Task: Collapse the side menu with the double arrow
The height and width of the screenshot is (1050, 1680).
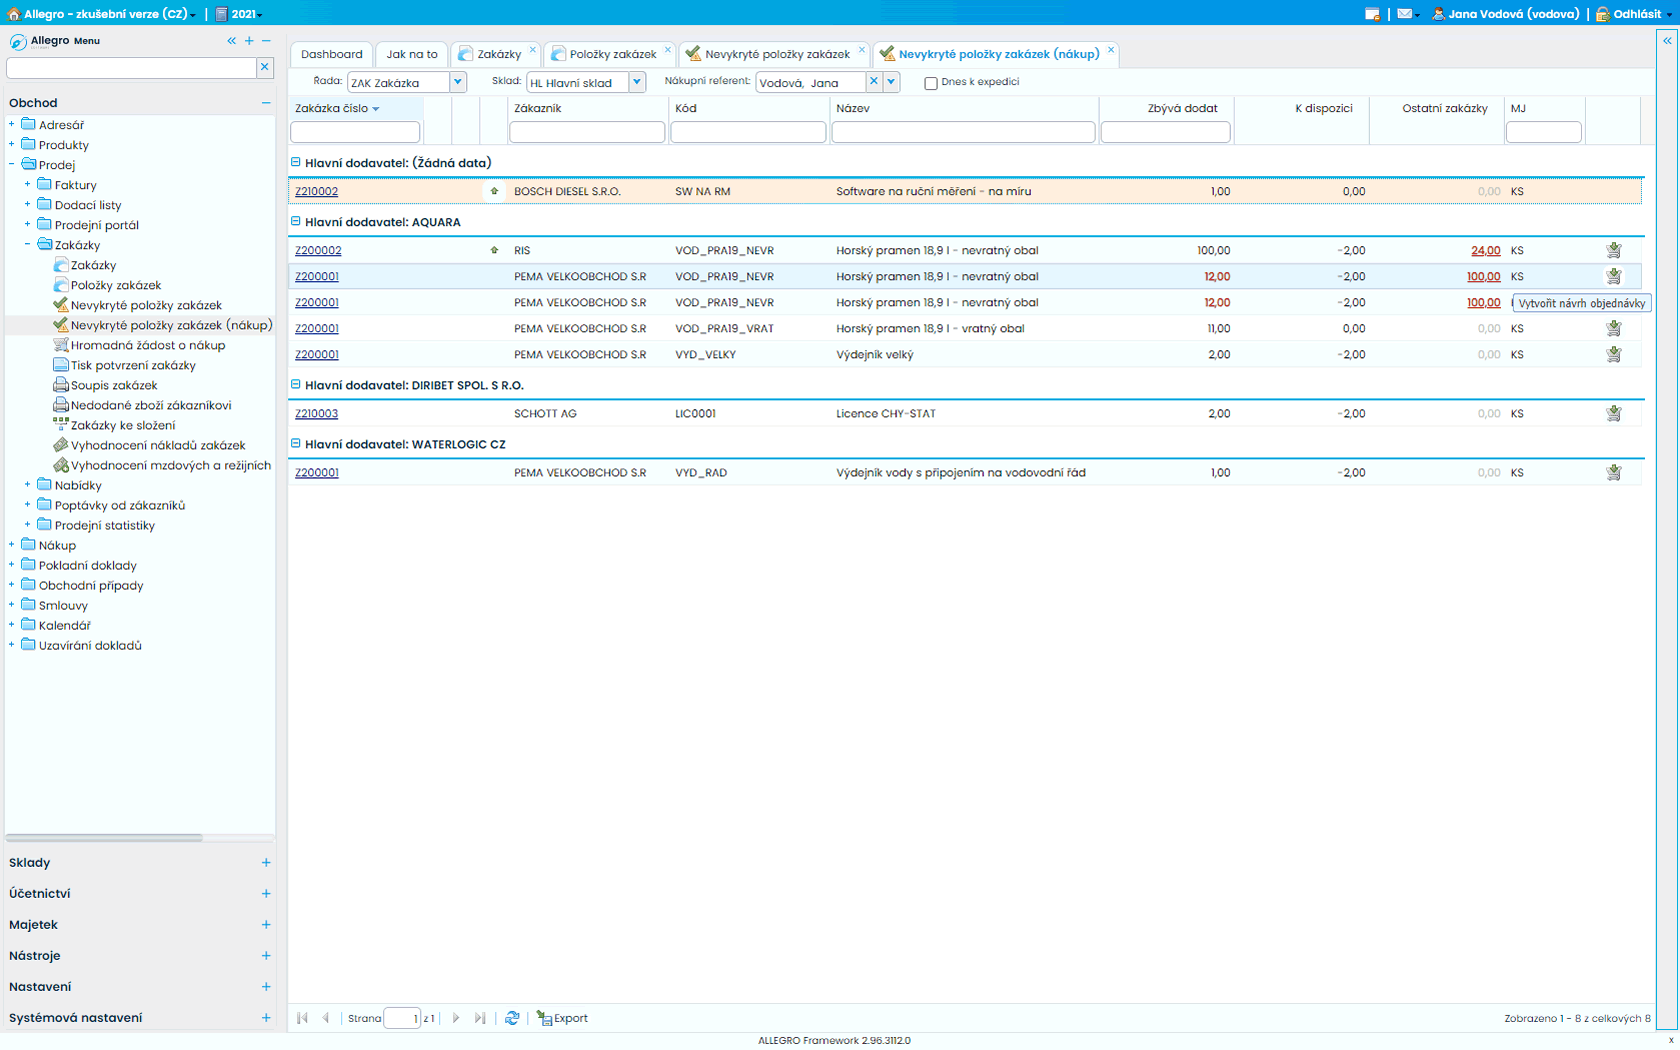Action: pyautogui.click(x=231, y=41)
